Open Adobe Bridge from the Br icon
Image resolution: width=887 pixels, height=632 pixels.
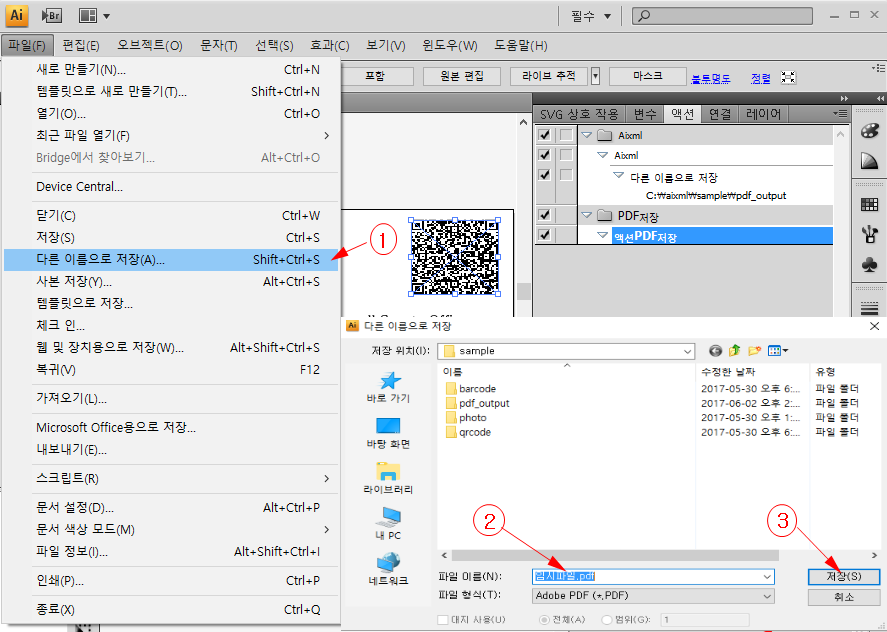coord(50,15)
